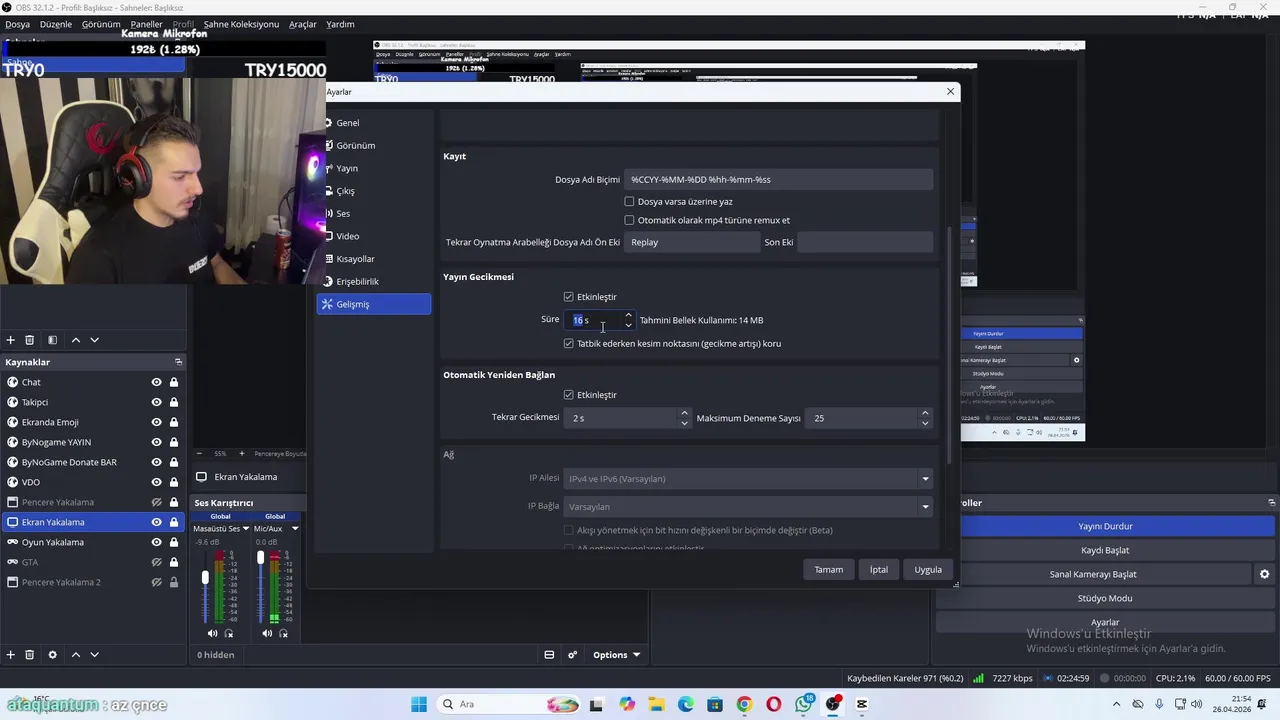
Task: Open the Dosya menu
Action: click(x=17, y=24)
